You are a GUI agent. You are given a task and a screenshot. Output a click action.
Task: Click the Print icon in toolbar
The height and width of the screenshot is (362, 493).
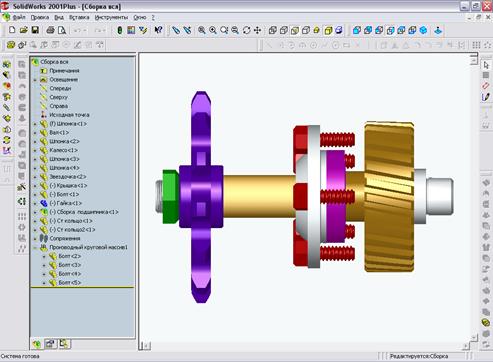coord(50,30)
